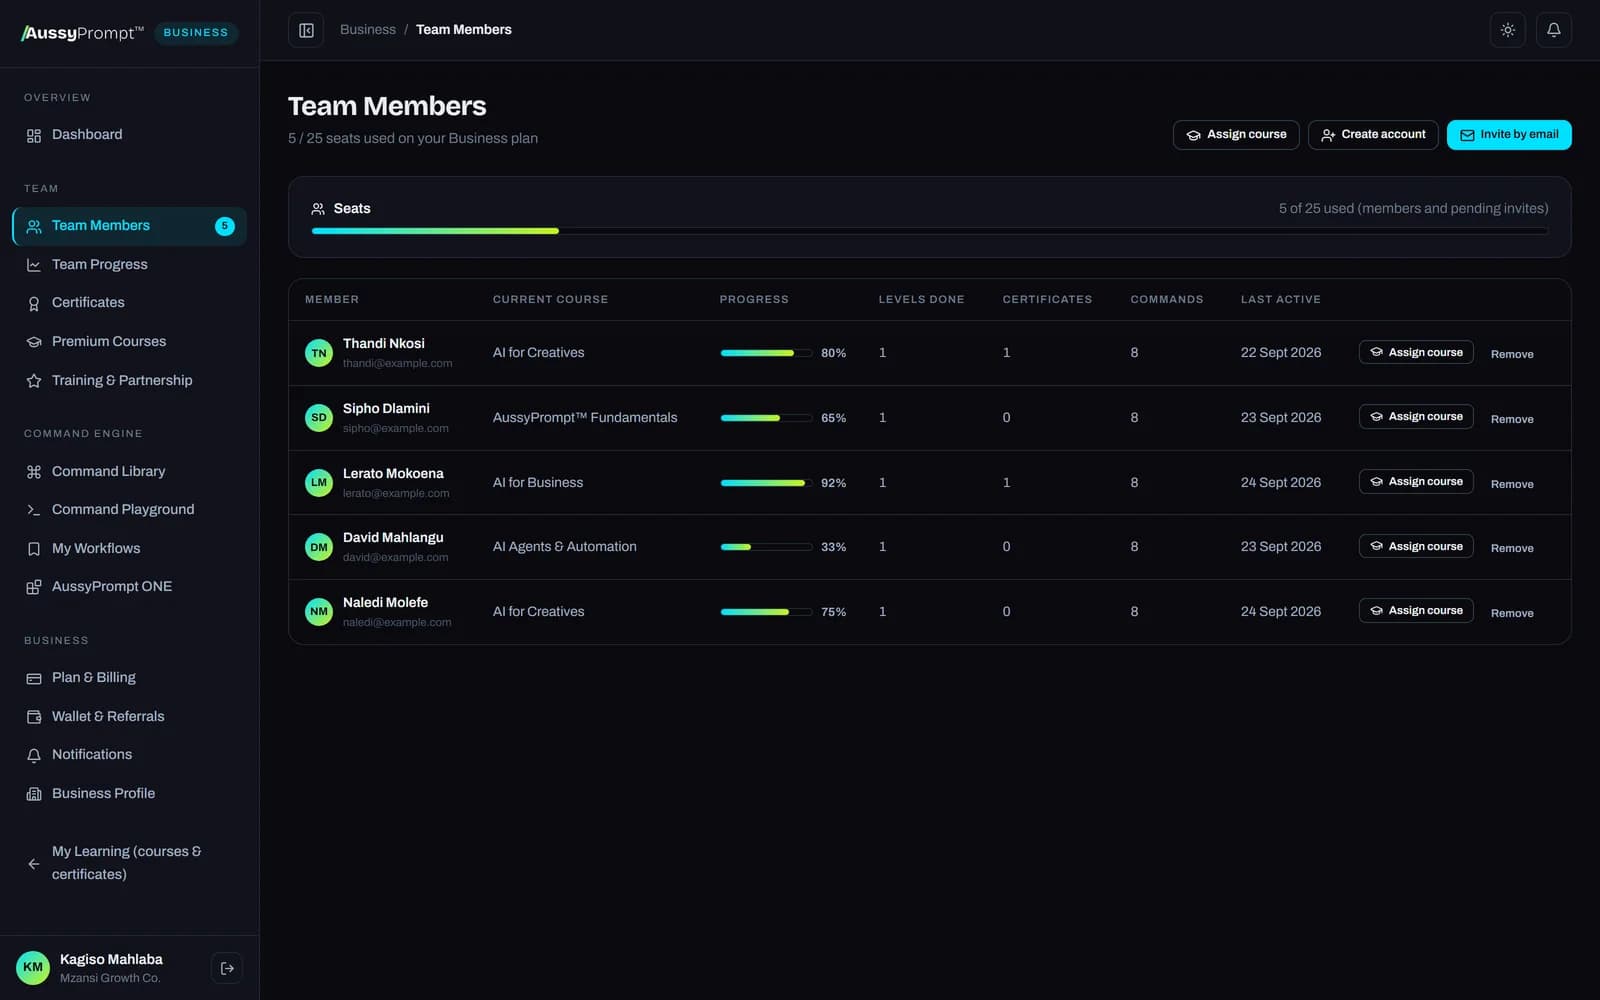This screenshot has height=1000, width=1600.
Task: Open the Certificates section
Action: pos(129,302)
